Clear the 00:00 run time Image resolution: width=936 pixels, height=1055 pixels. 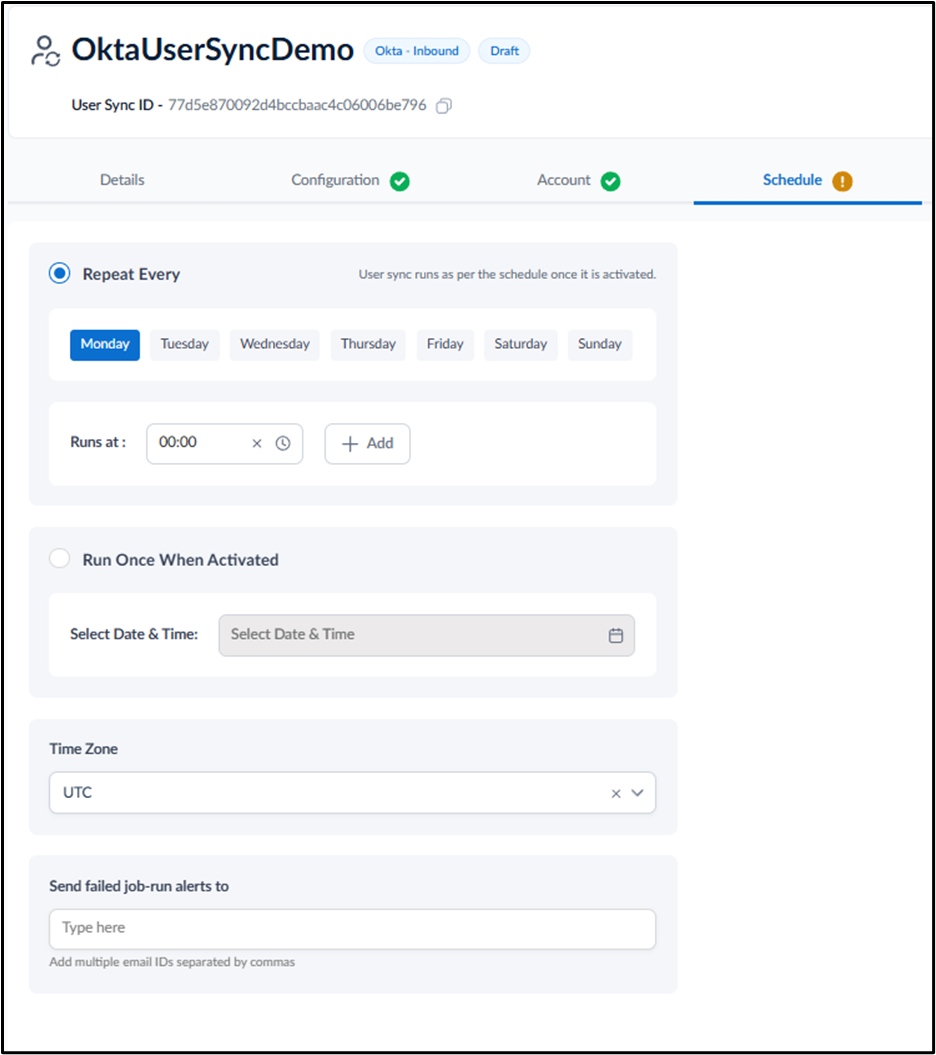click(x=257, y=443)
